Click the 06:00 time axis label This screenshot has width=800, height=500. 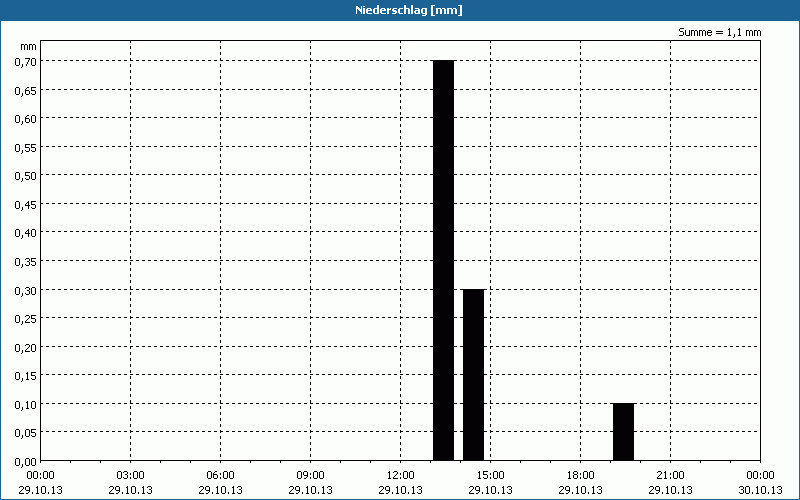coord(220,476)
